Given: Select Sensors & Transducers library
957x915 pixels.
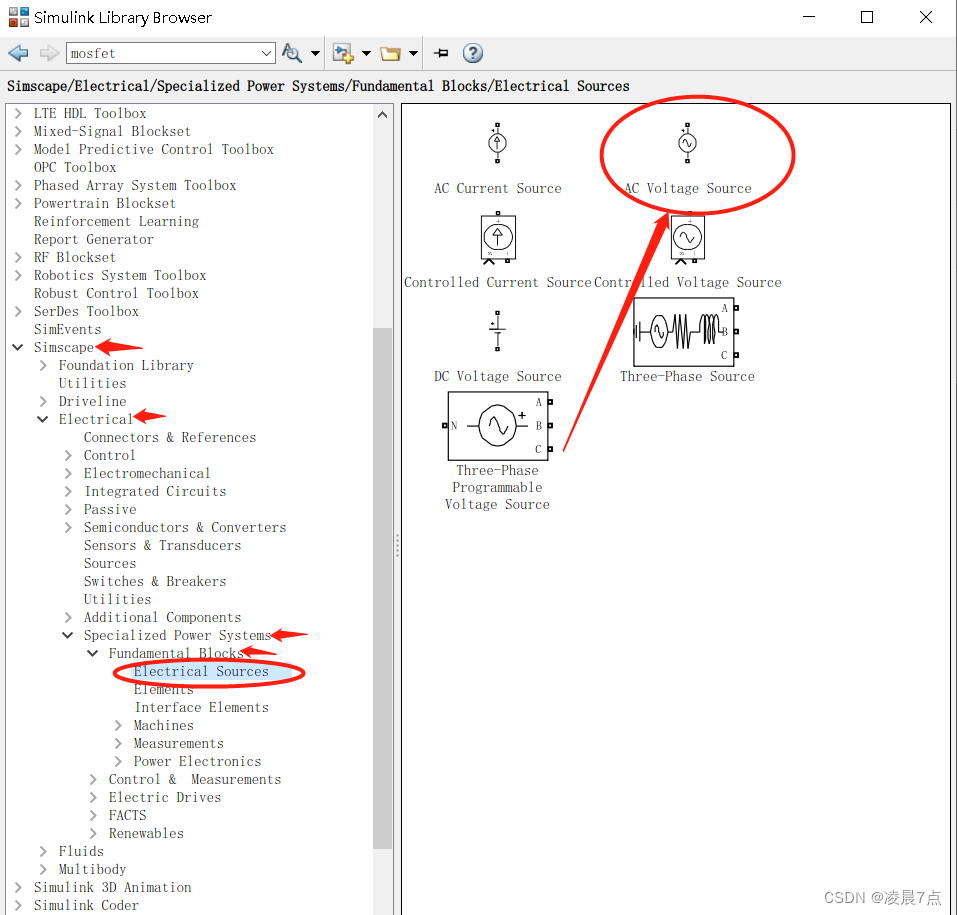Looking at the screenshot, I should [162, 546].
